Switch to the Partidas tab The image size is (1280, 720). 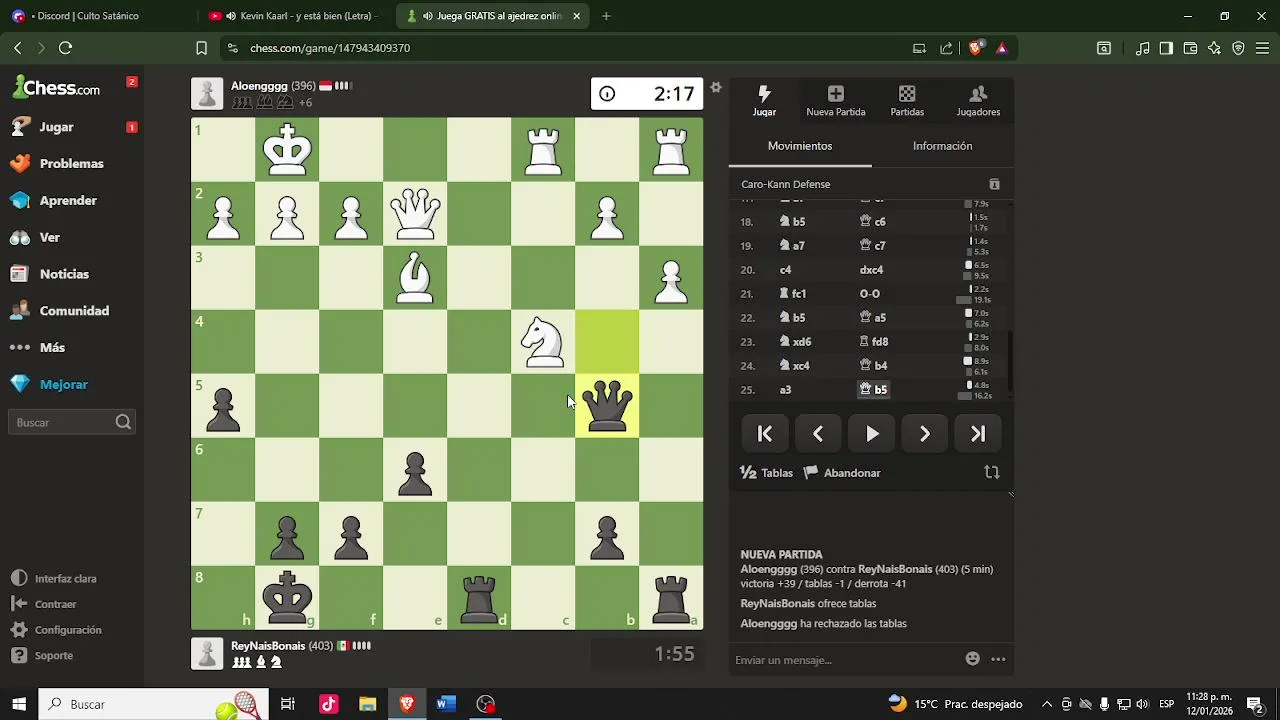[x=907, y=101]
